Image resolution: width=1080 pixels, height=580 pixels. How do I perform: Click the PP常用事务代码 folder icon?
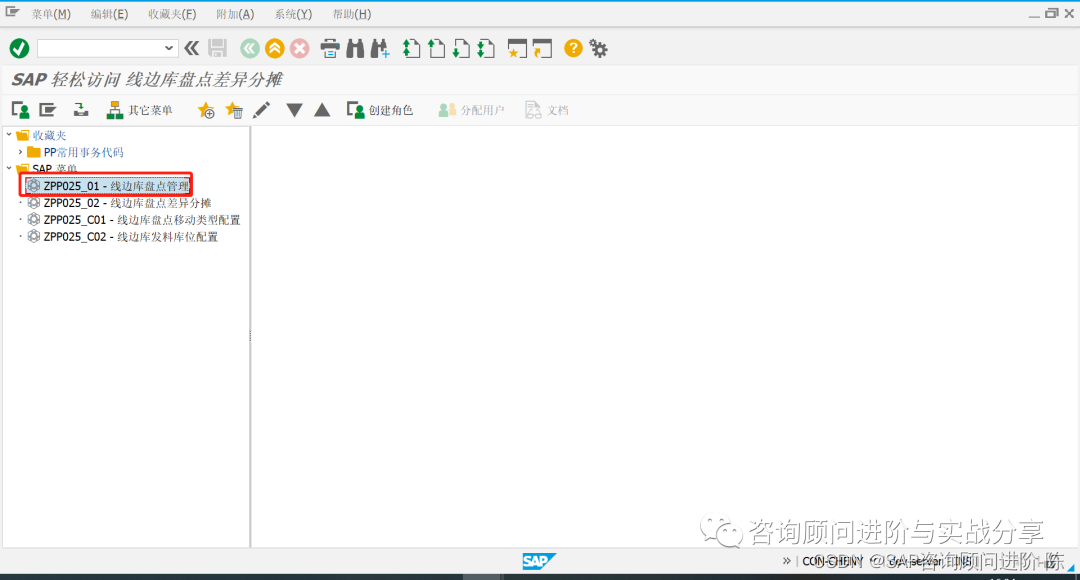click(33, 152)
